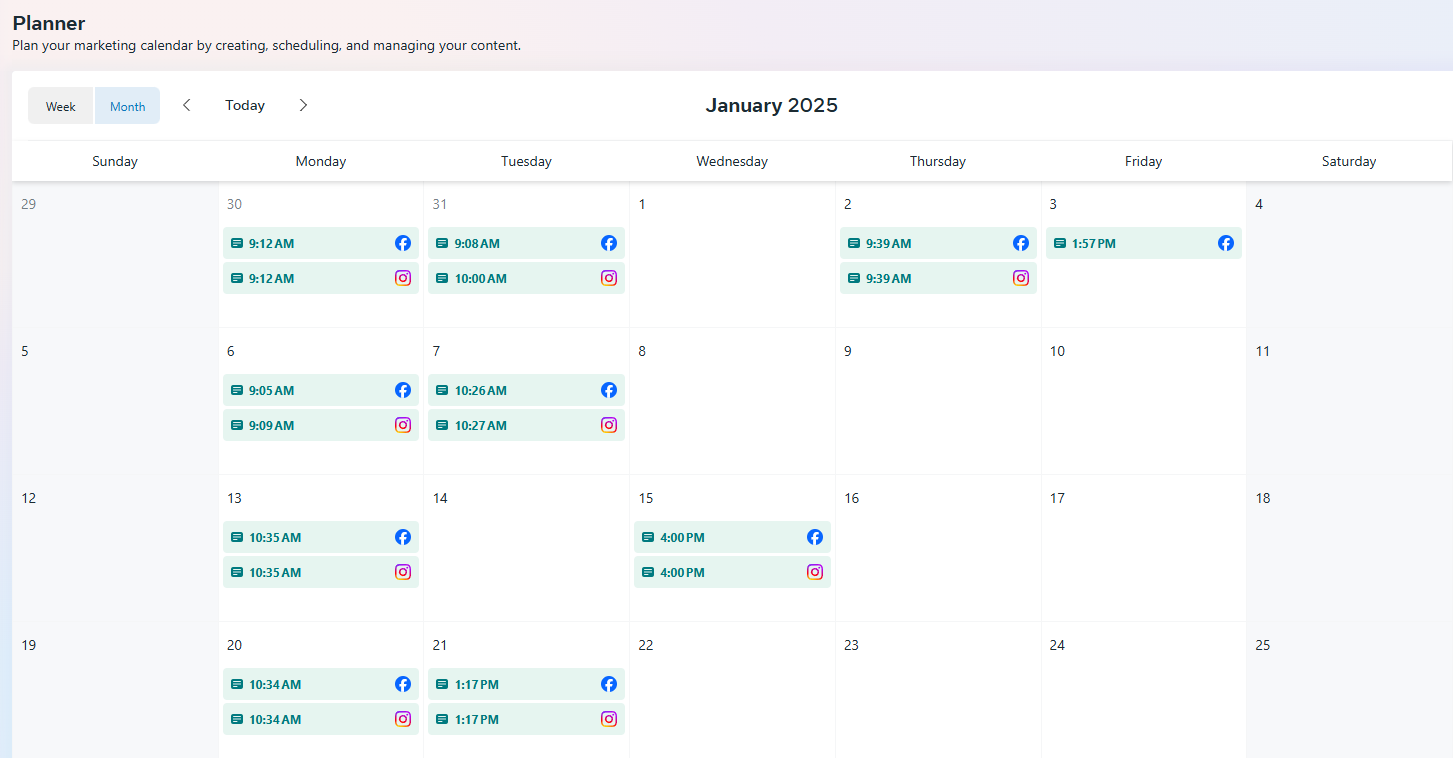Viewport: 1453px width, 758px height.
Task: Select the Month view tab
Action: click(x=127, y=106)
